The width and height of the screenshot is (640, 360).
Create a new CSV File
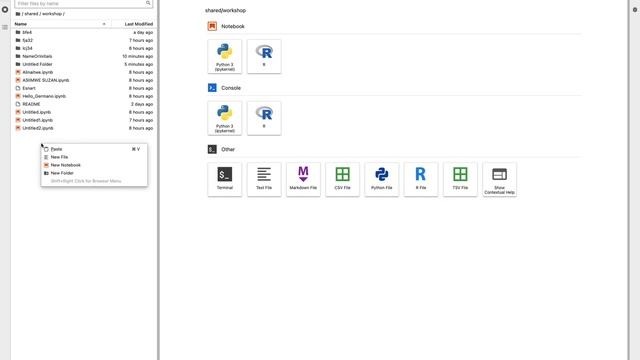(x=342, y=180)
